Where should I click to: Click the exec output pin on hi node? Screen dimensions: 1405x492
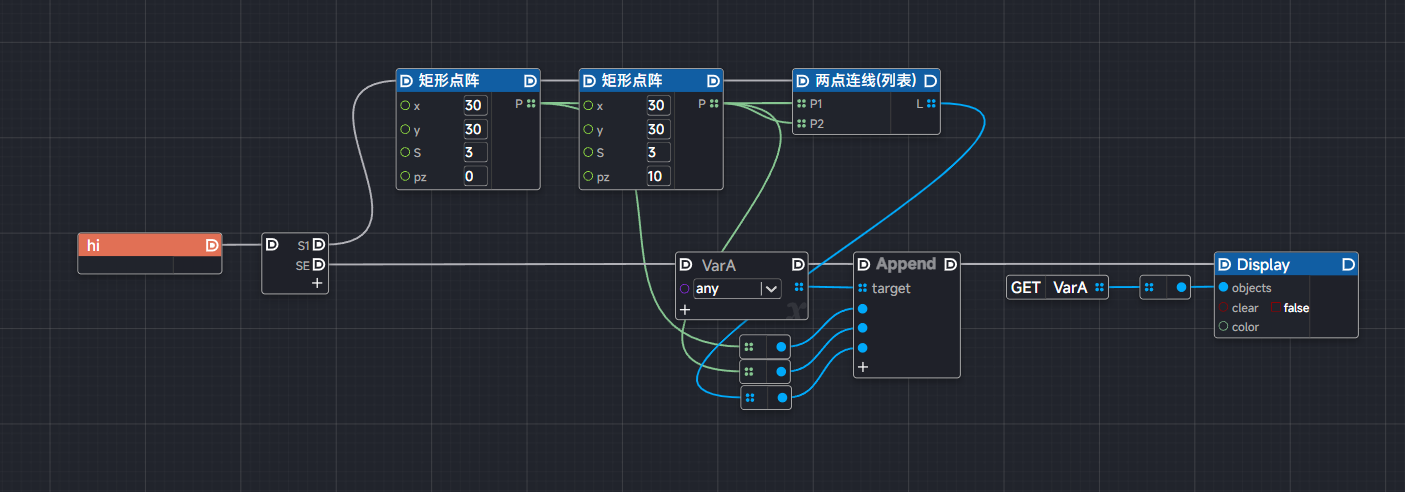click(x=212, y=245)
